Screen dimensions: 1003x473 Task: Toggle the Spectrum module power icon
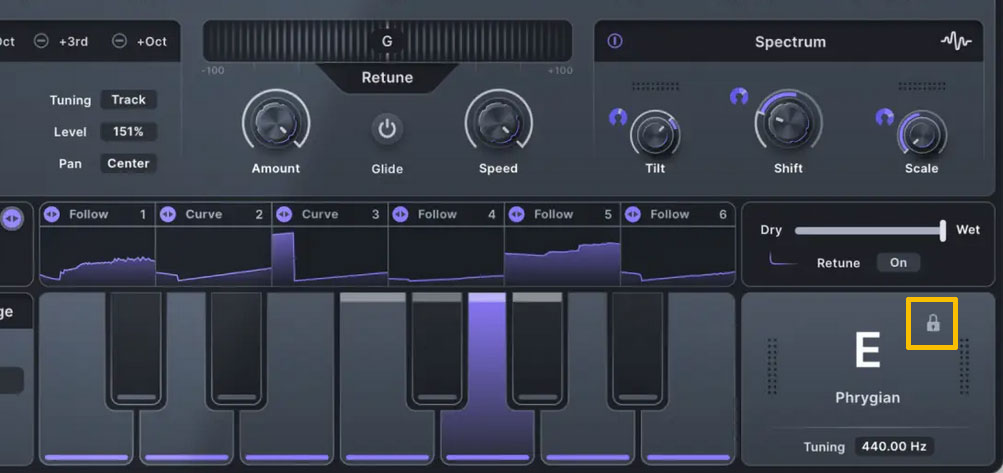[615, 42]
